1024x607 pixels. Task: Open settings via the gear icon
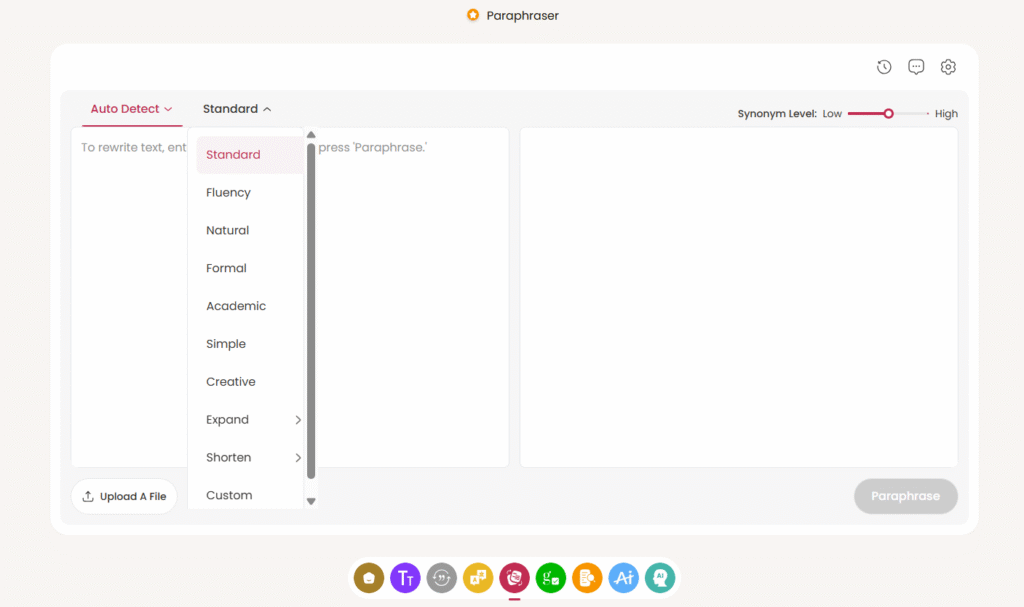tap(948, 67)
